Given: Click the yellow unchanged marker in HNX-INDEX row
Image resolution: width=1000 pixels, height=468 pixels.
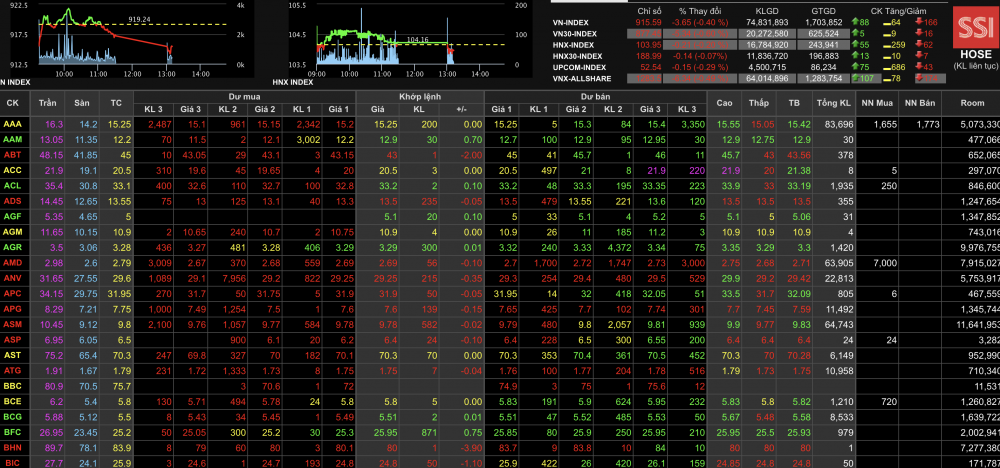Looking at the screenshot, I should tap(882, 45).
